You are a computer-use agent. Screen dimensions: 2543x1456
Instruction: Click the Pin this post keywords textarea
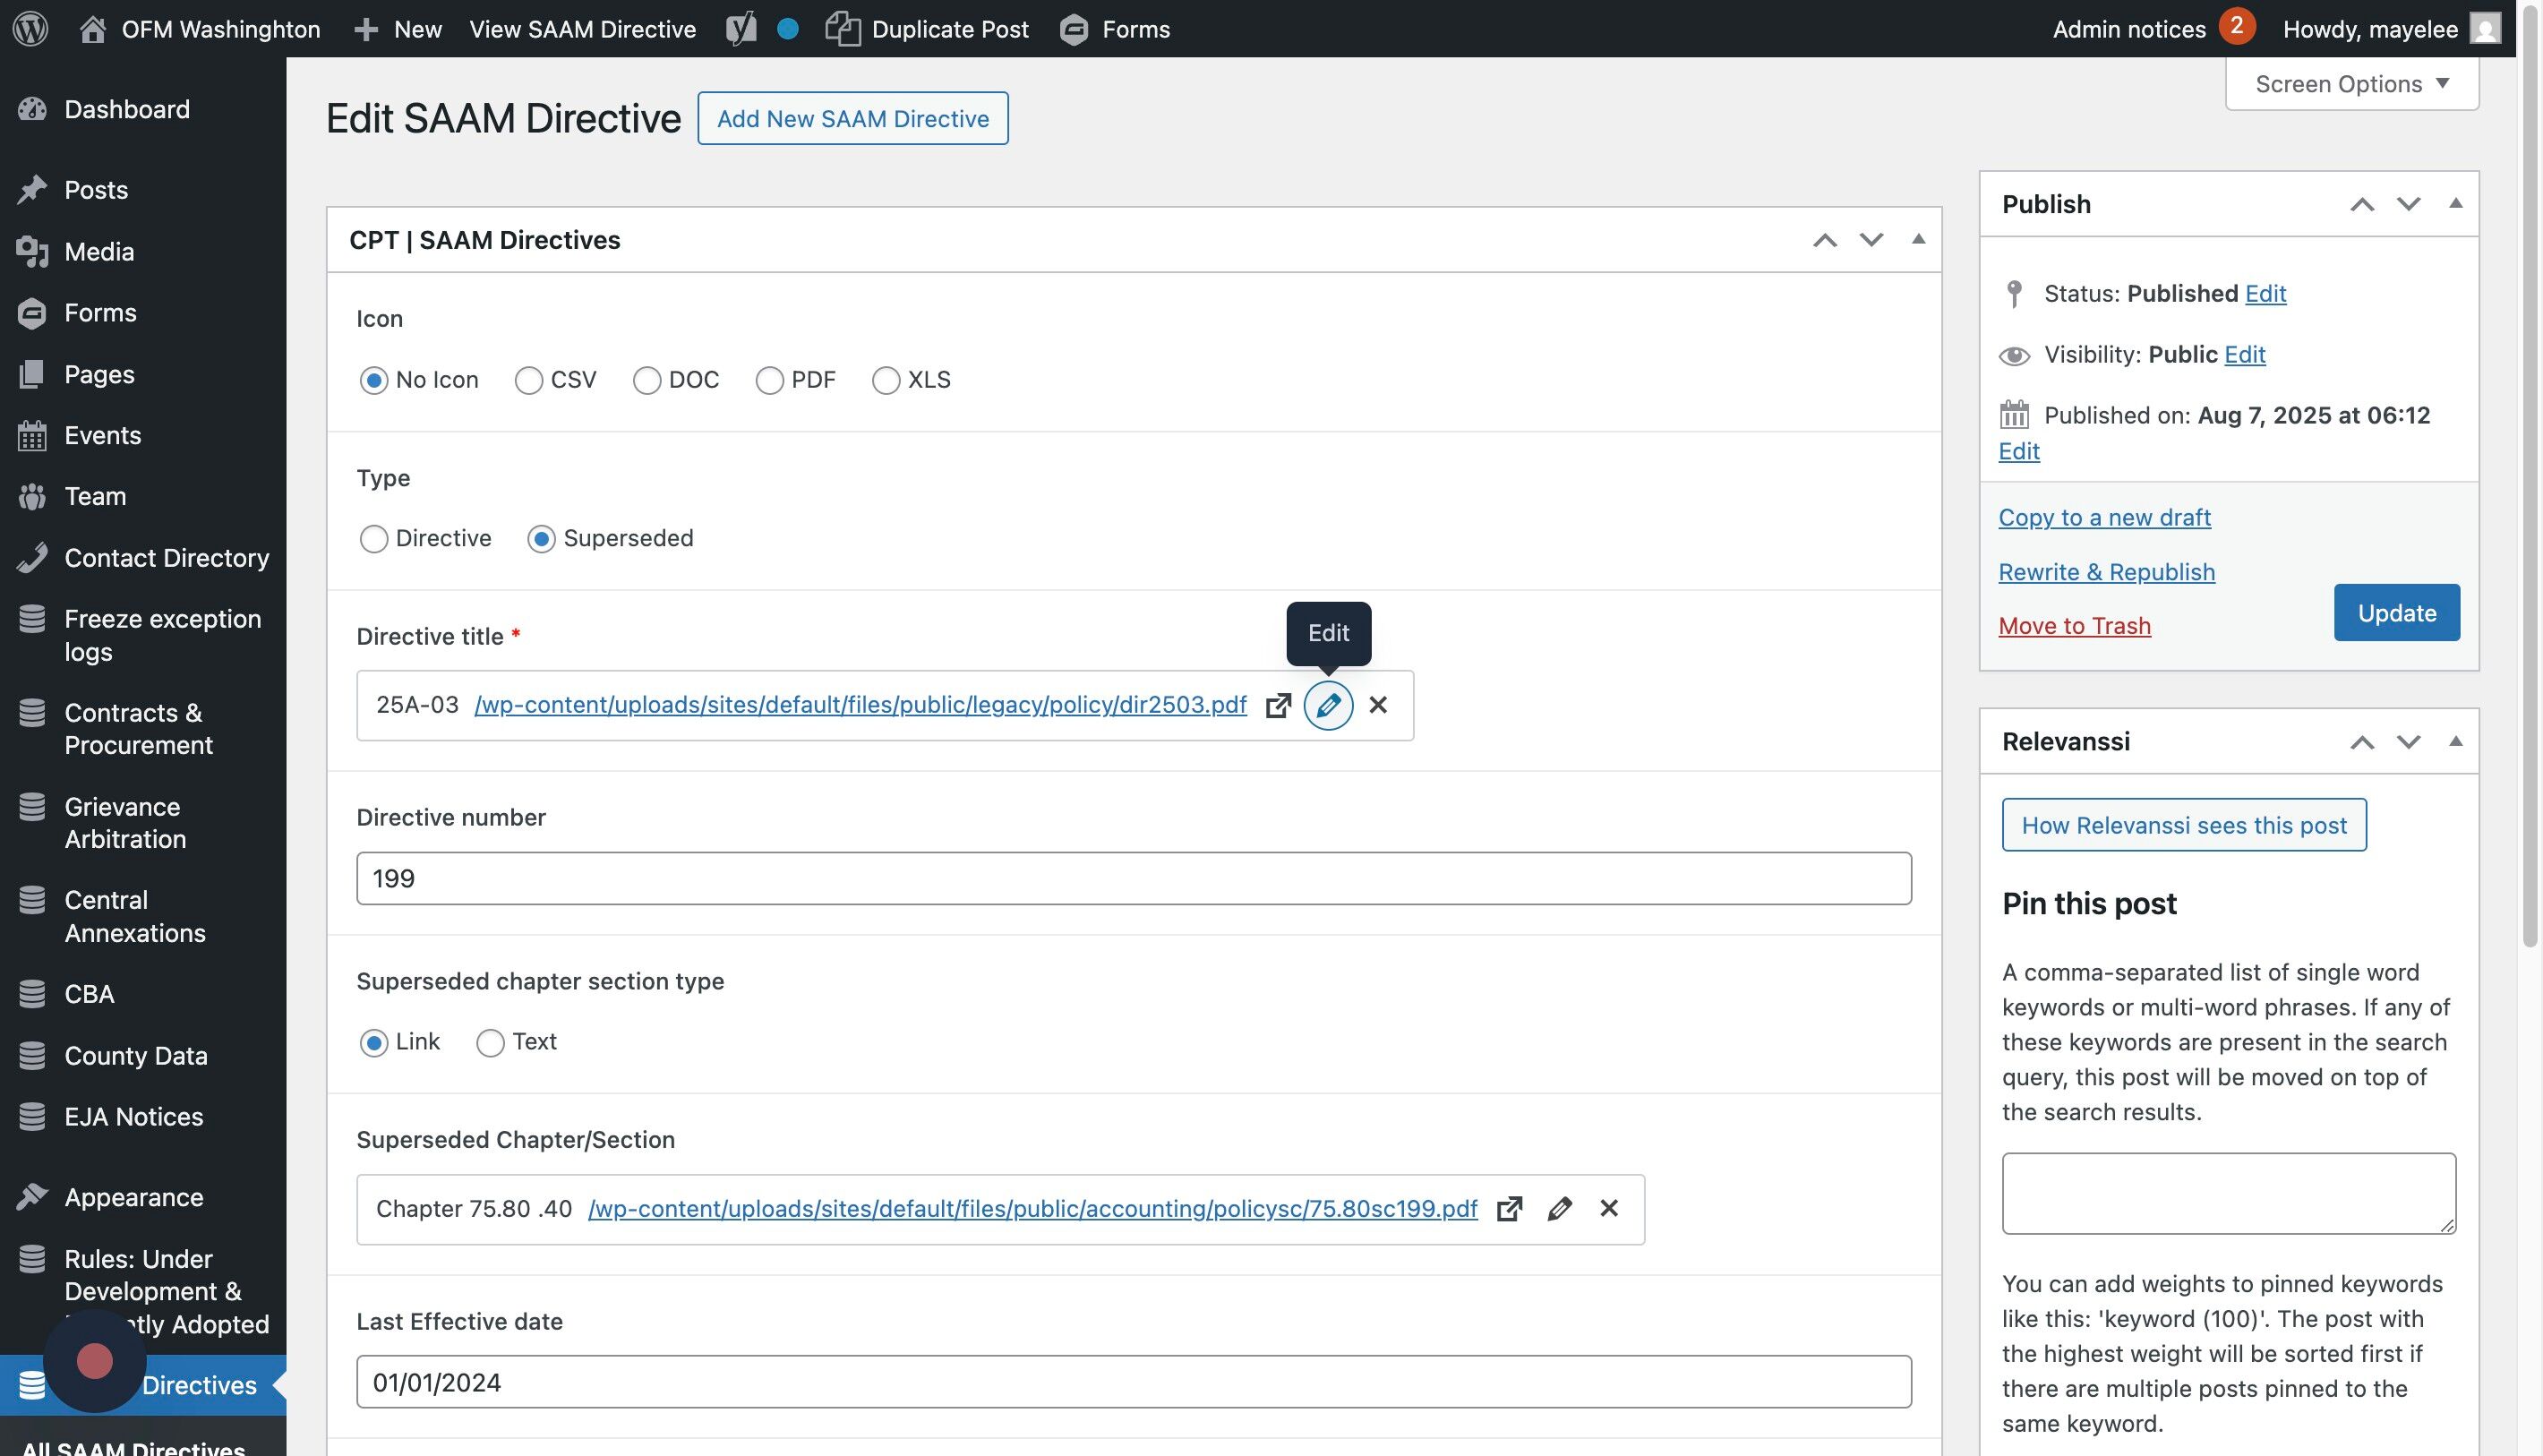pos(2228,1193)
